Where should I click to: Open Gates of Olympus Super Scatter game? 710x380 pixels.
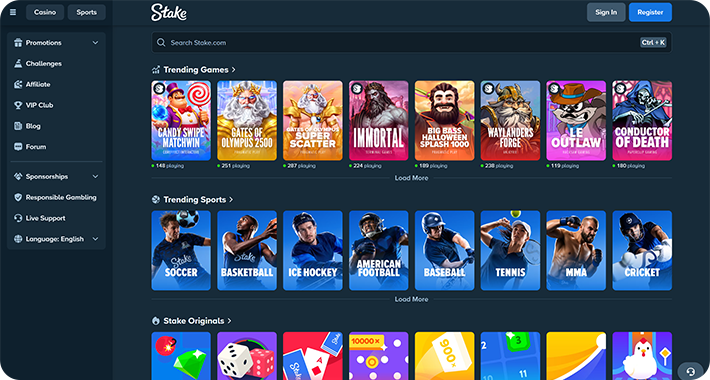(313, 120)
